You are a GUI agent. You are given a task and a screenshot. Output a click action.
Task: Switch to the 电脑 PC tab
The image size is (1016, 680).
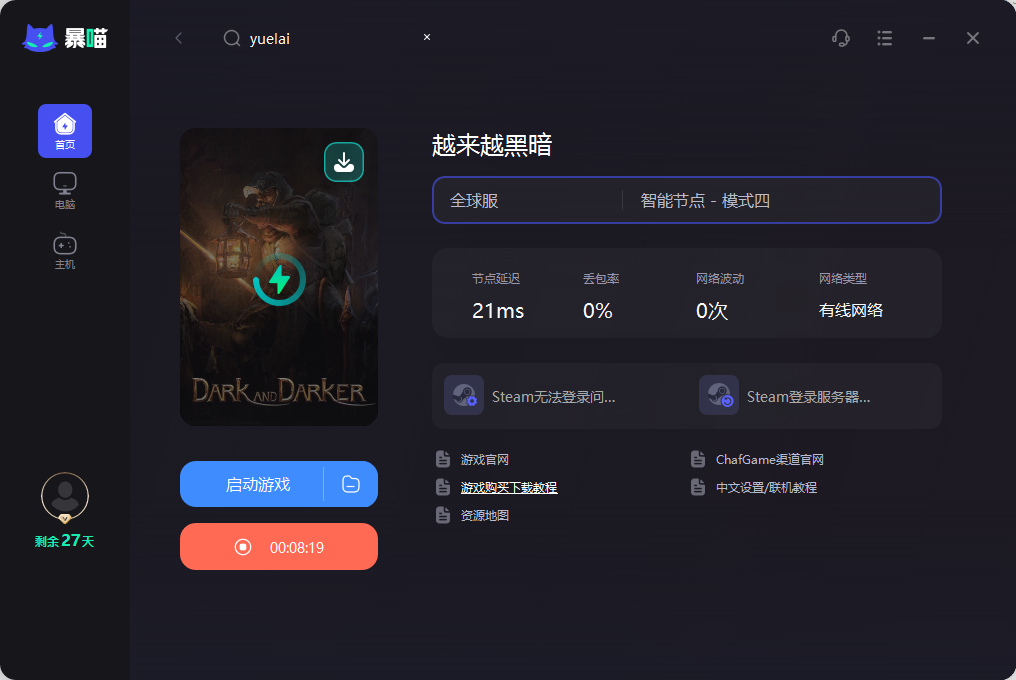tap(65, 191)
